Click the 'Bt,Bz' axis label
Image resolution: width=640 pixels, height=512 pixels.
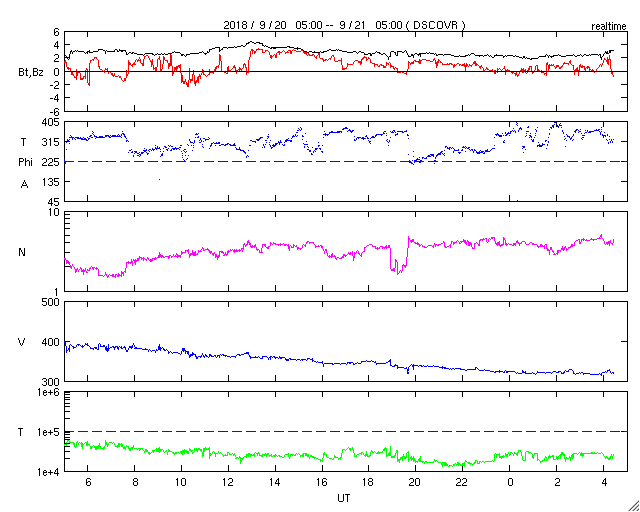coord(31,74)
